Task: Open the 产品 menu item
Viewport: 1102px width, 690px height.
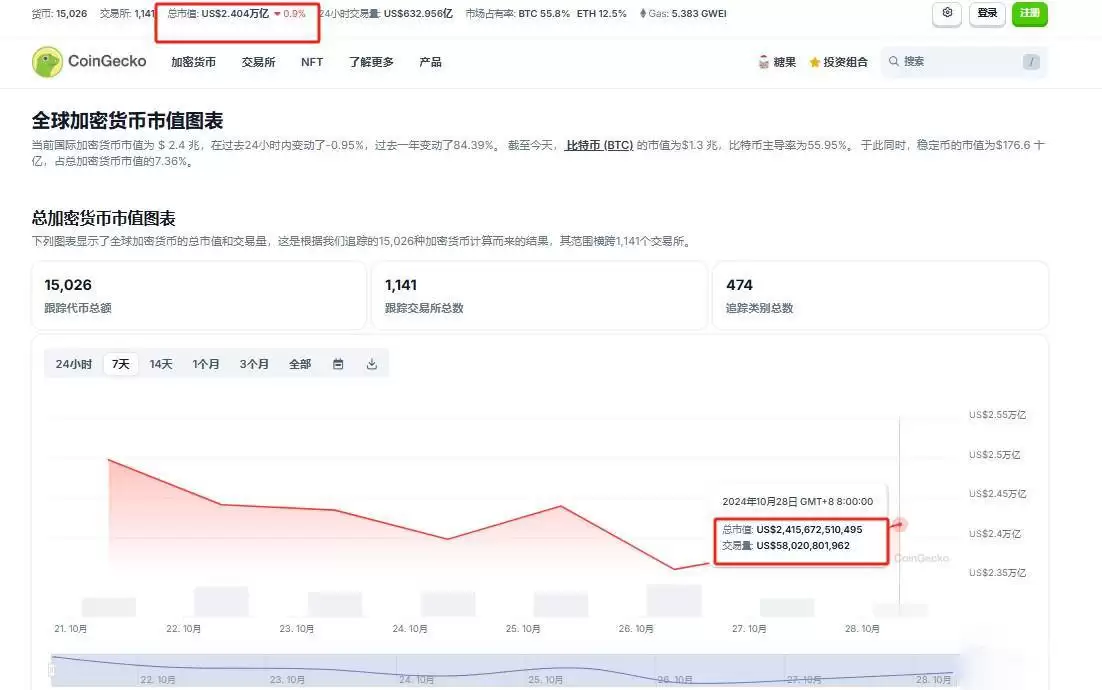Action: 430,62
